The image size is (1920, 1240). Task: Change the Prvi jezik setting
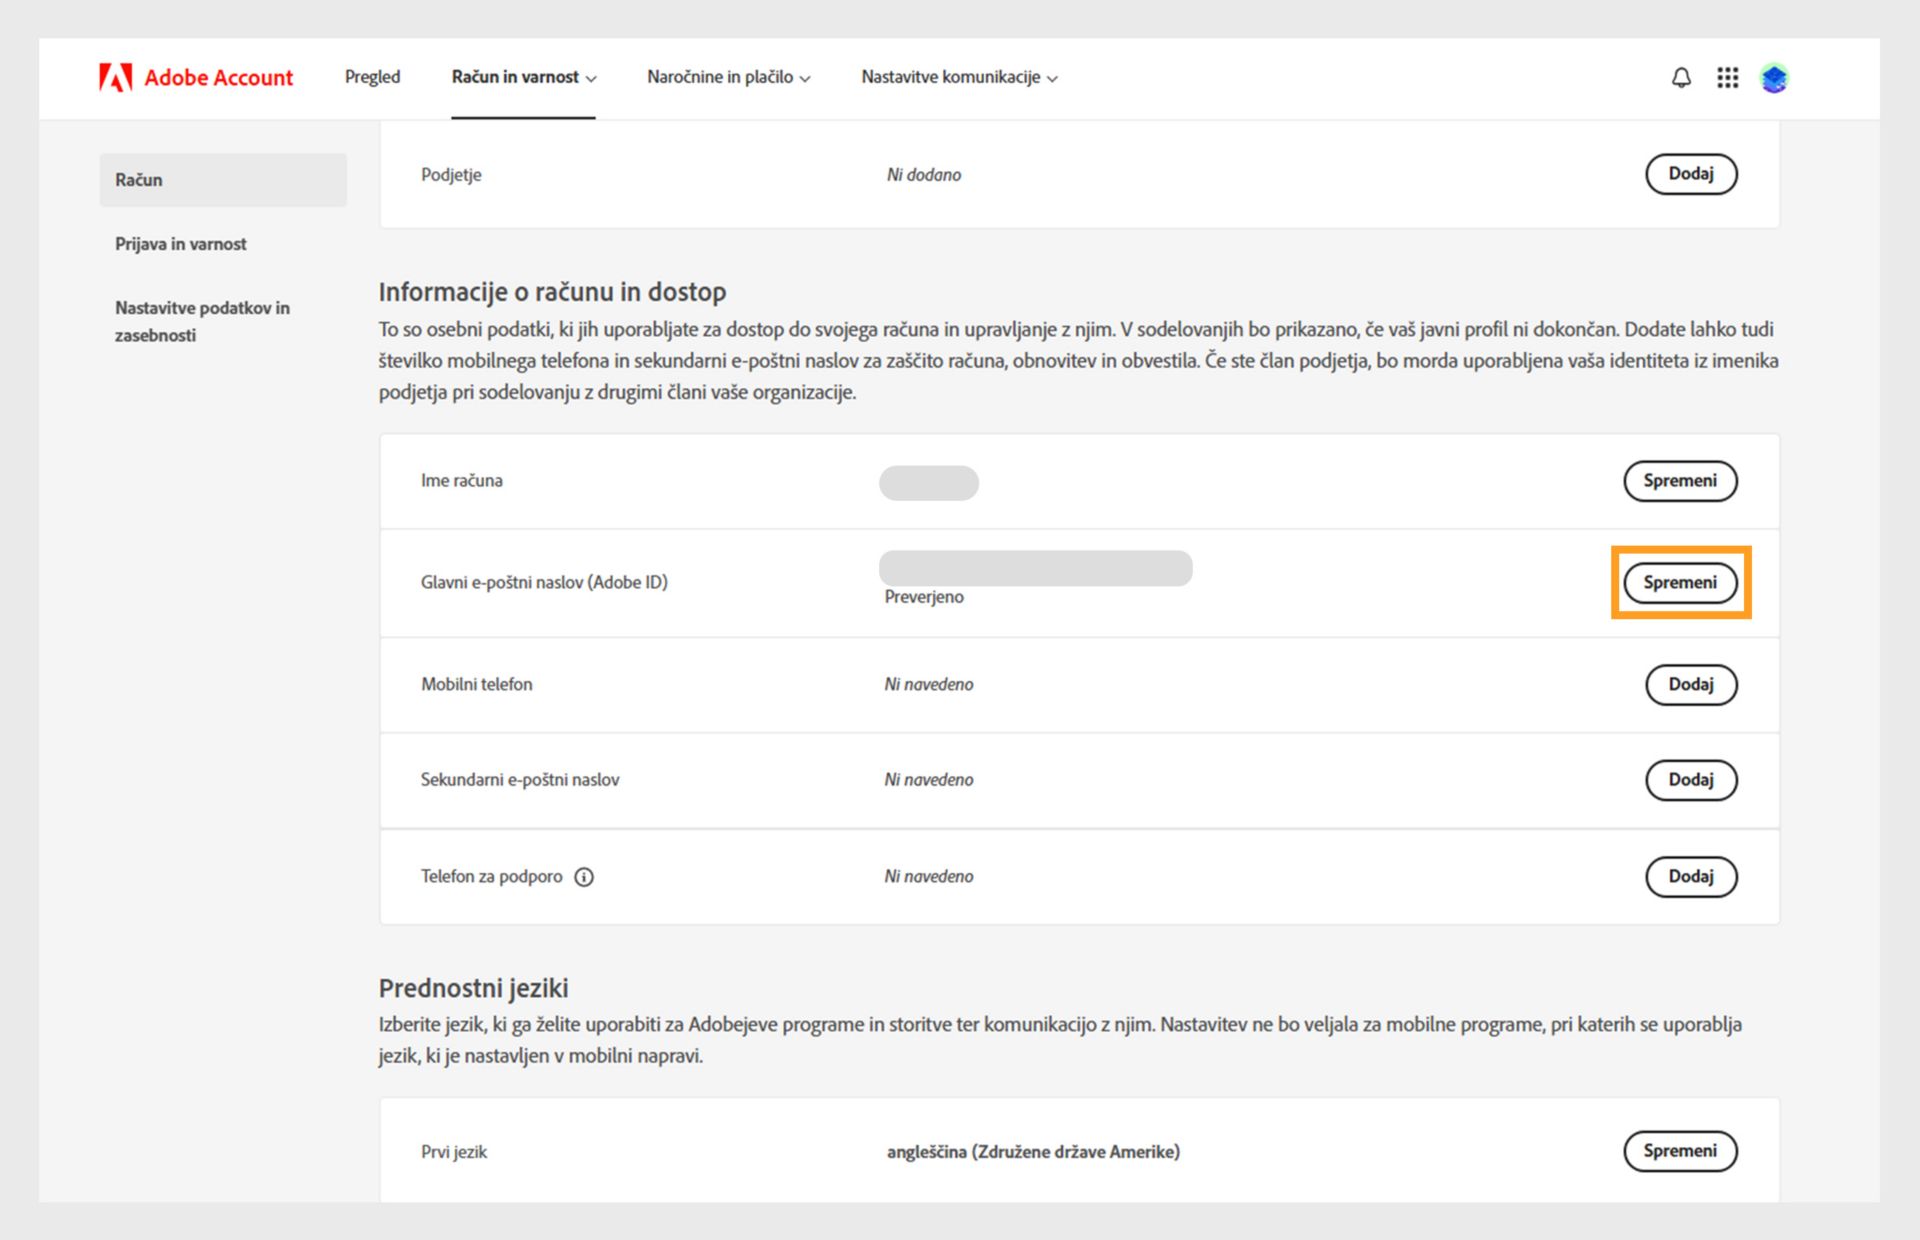[x=1679, y=1151]
